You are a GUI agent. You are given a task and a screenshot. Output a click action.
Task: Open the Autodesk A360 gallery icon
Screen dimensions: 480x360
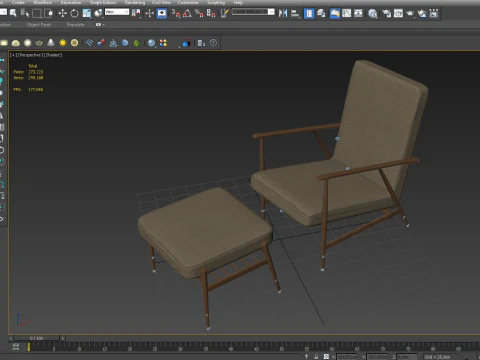click(x=434, y=13)
